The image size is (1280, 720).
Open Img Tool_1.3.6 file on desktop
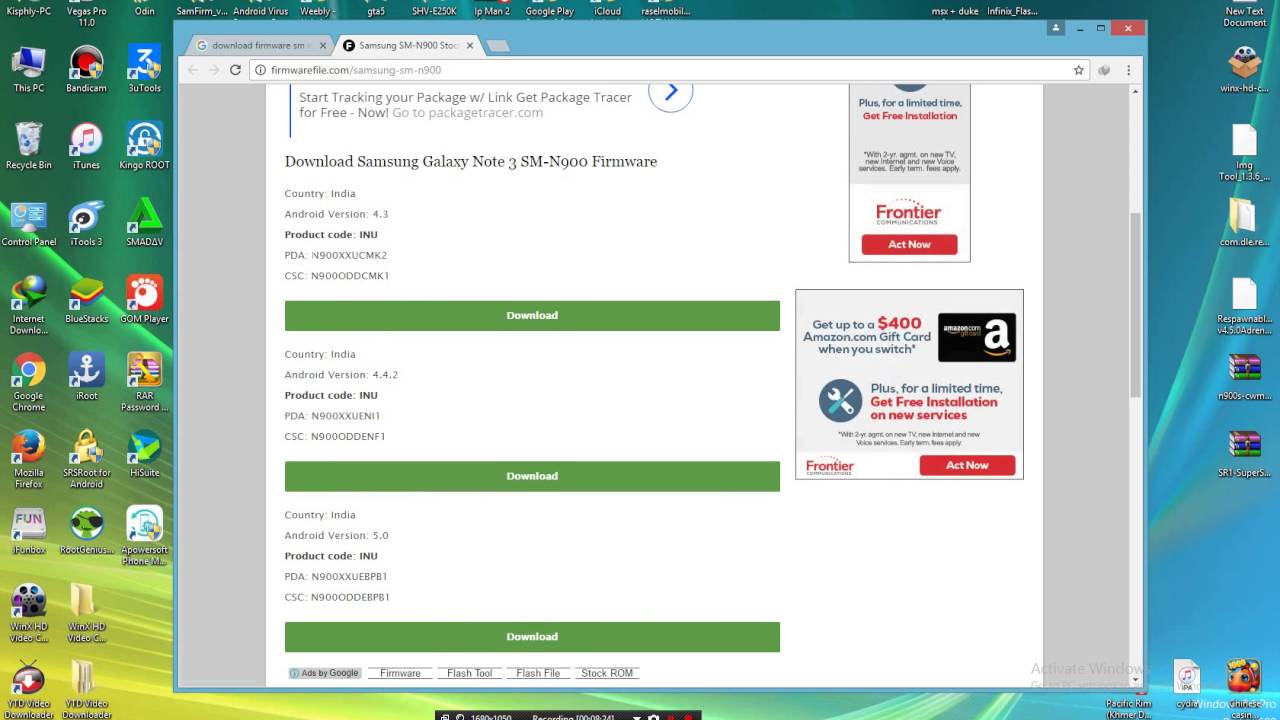click(x=1244, y=151)
